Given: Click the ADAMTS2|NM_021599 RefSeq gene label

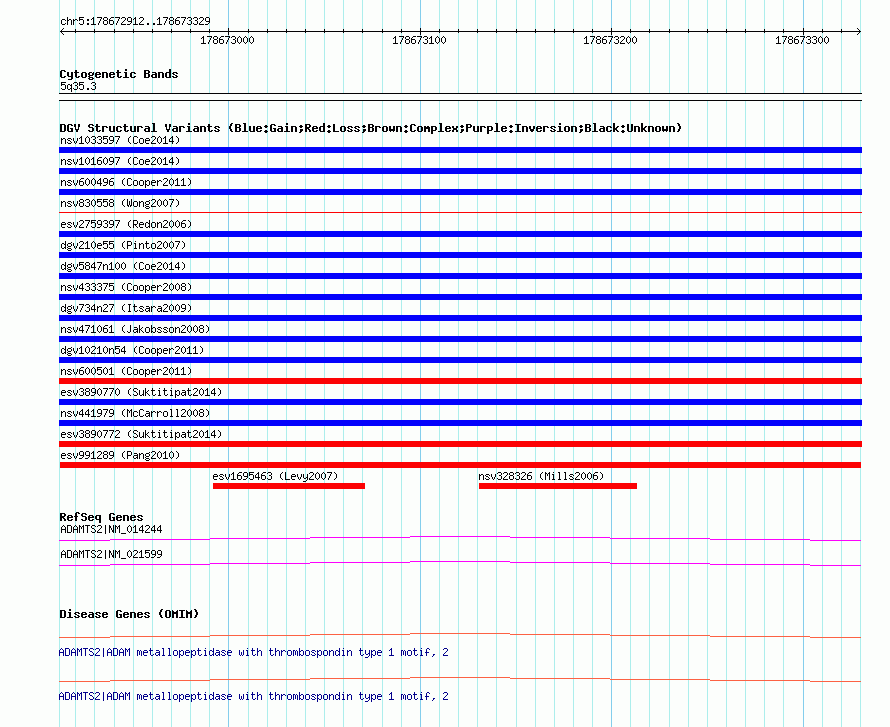Looking at the screenshot, I should [111, 554].
